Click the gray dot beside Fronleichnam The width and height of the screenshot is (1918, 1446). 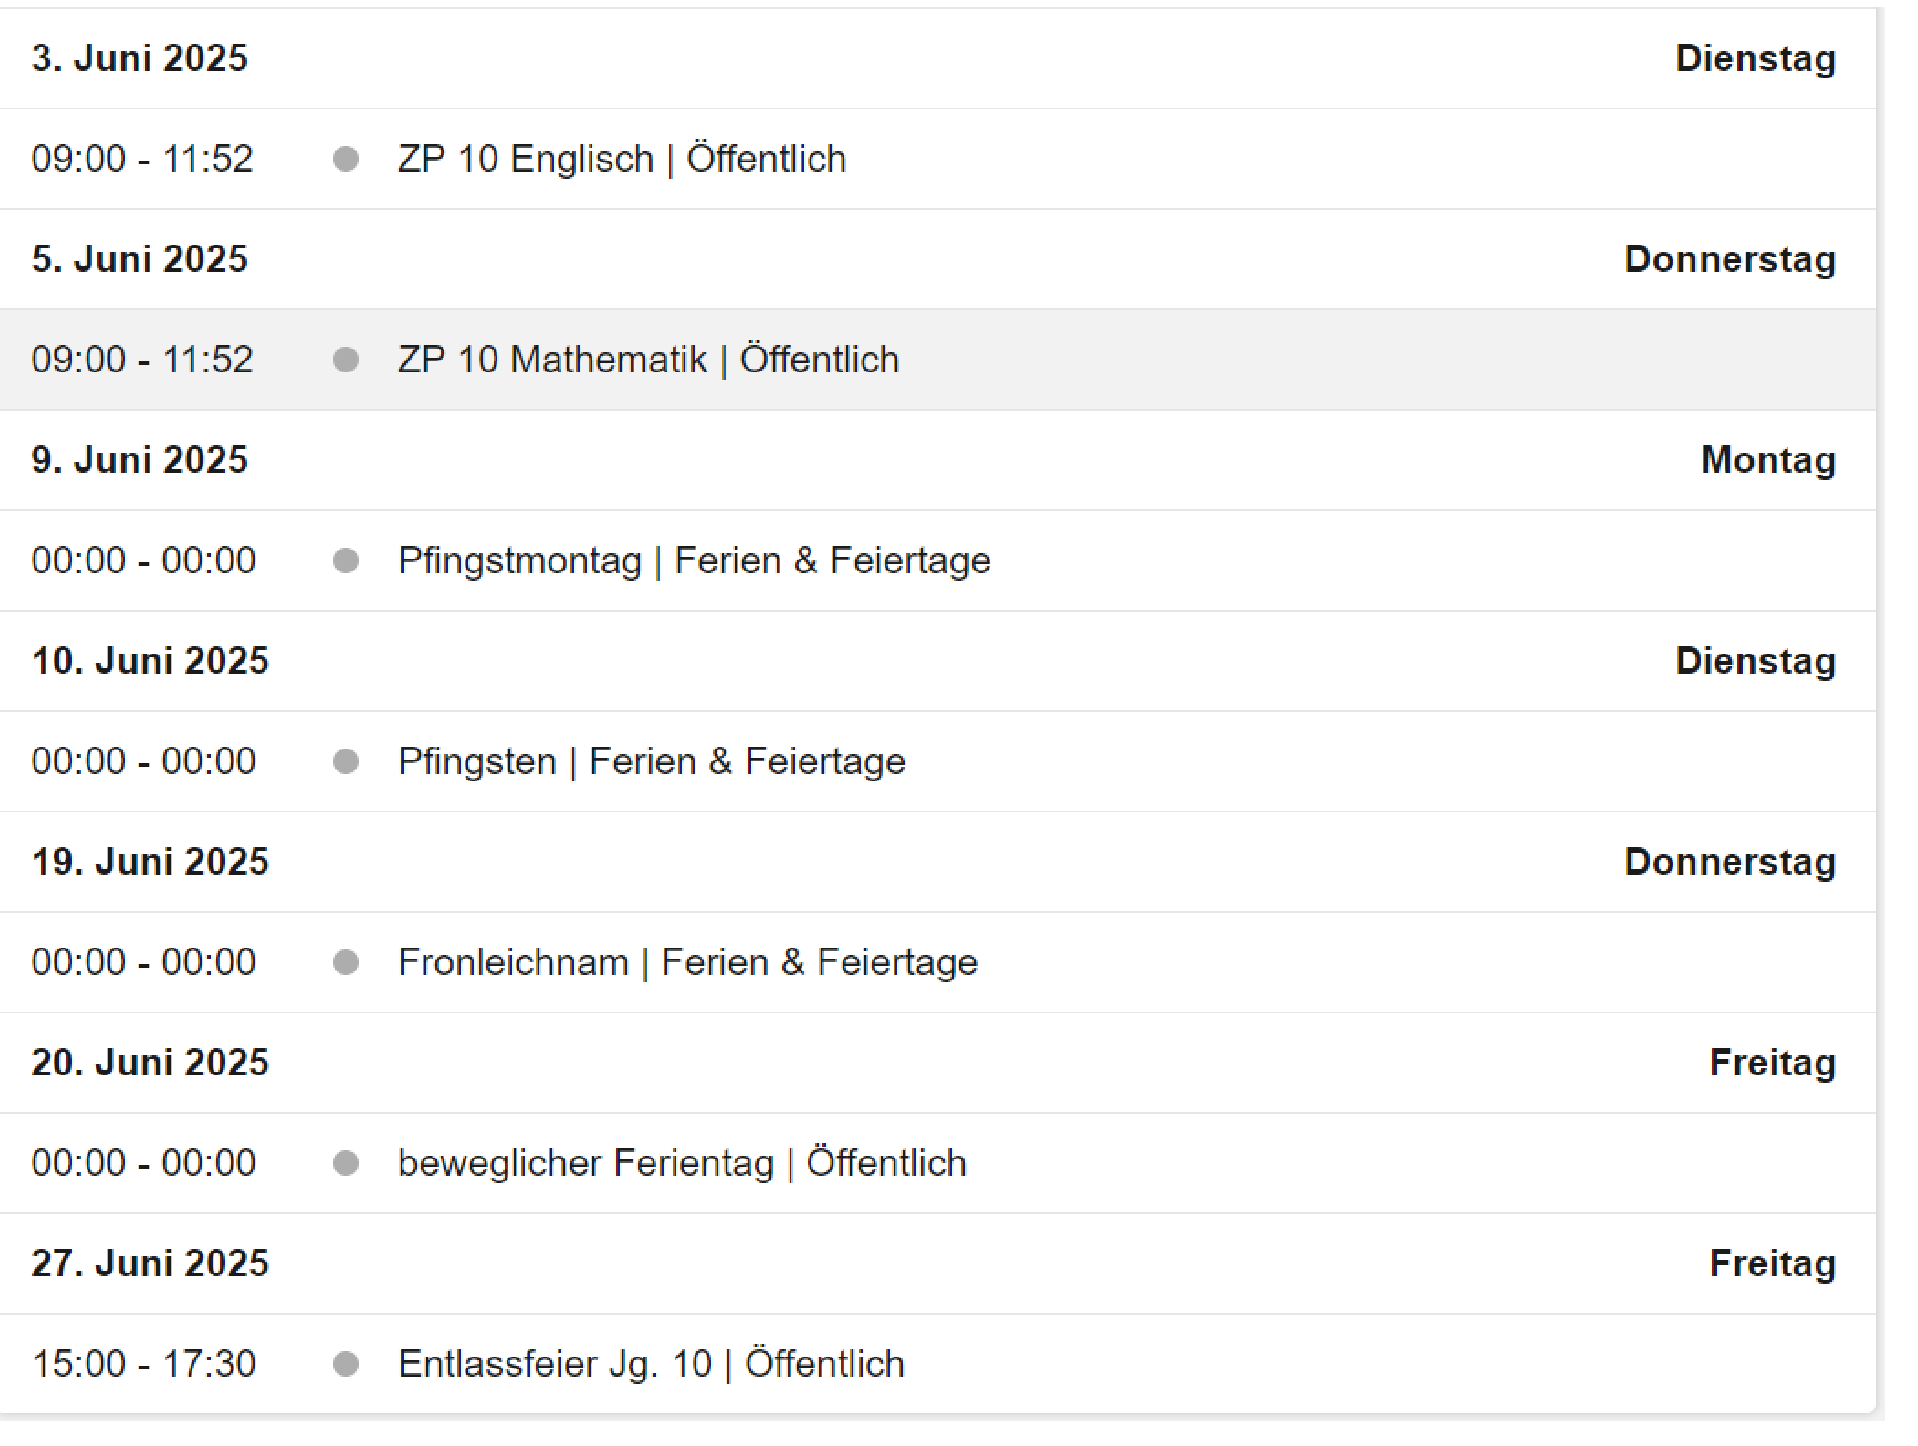[346, 963]
